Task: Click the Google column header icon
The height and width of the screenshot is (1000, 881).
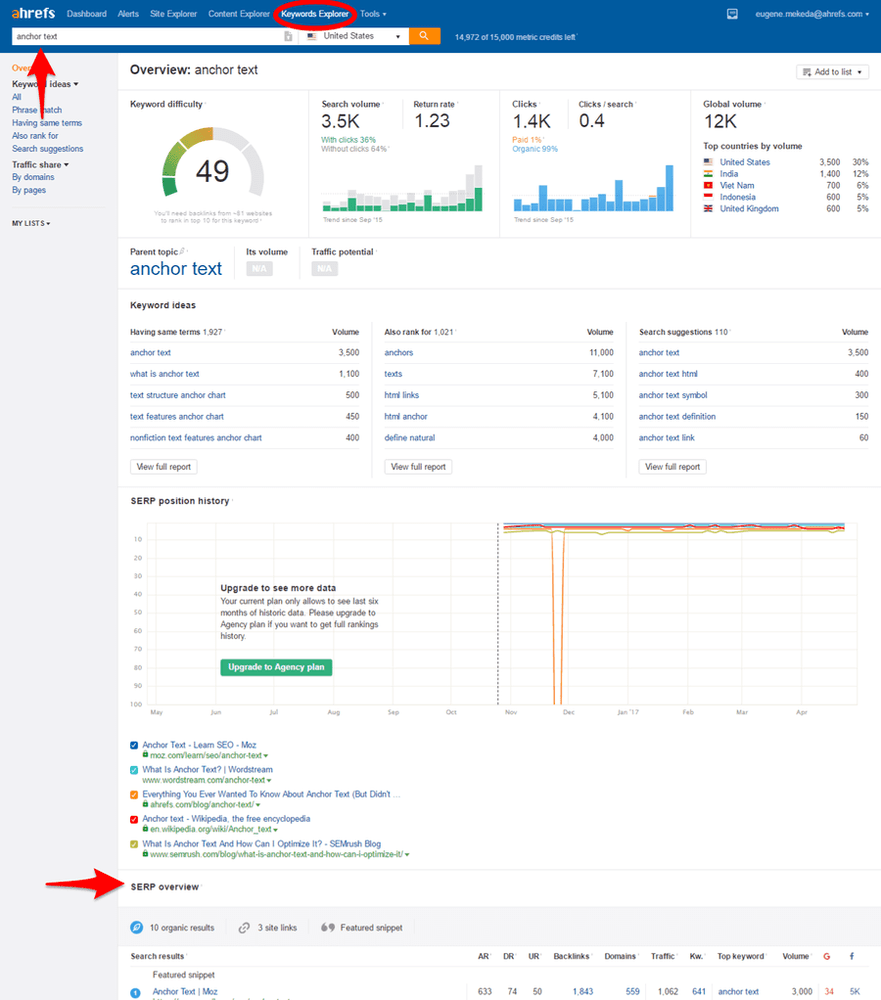Action: coord(827,957)
